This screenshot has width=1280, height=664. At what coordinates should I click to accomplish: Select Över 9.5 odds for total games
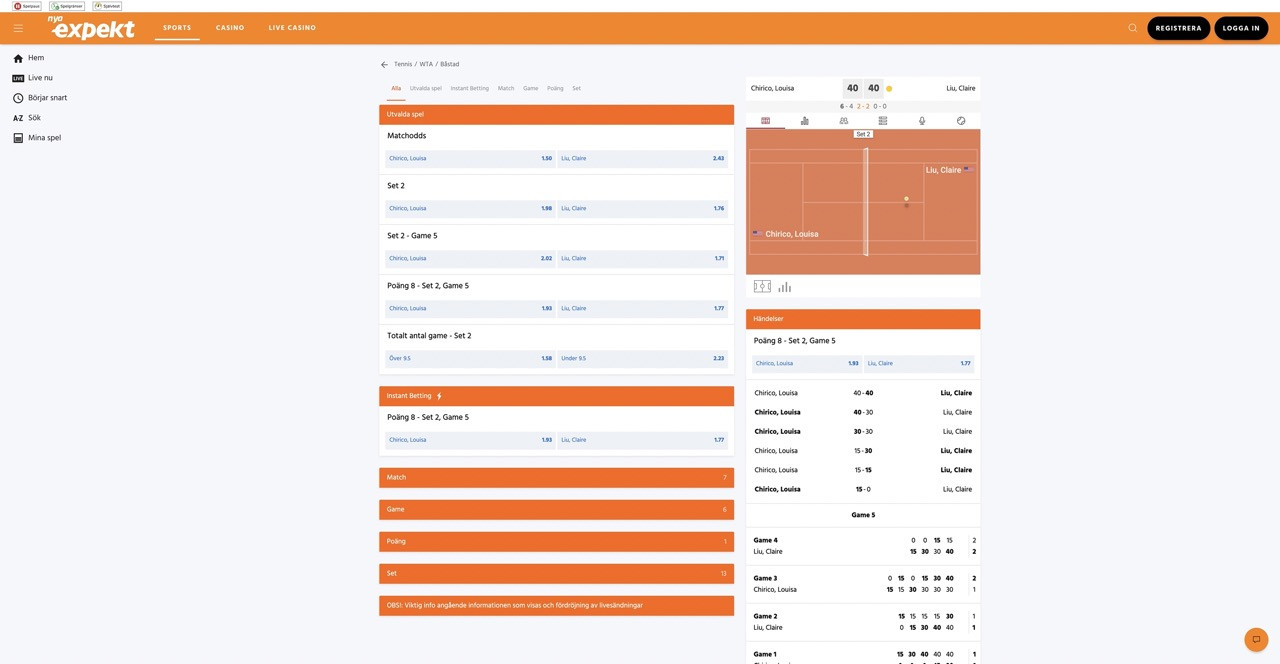pyautogui.click(x=469, y=359)
